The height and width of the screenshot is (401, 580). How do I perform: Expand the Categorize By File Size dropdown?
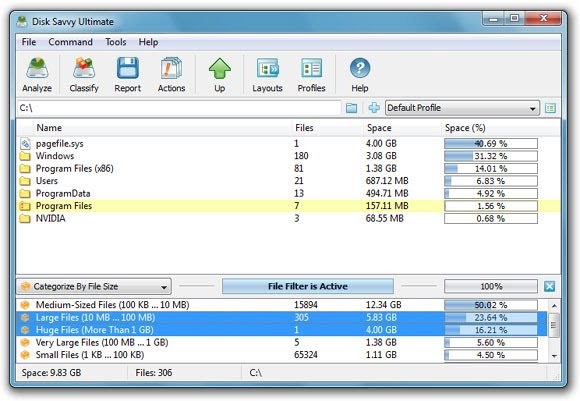pos(94,286)
